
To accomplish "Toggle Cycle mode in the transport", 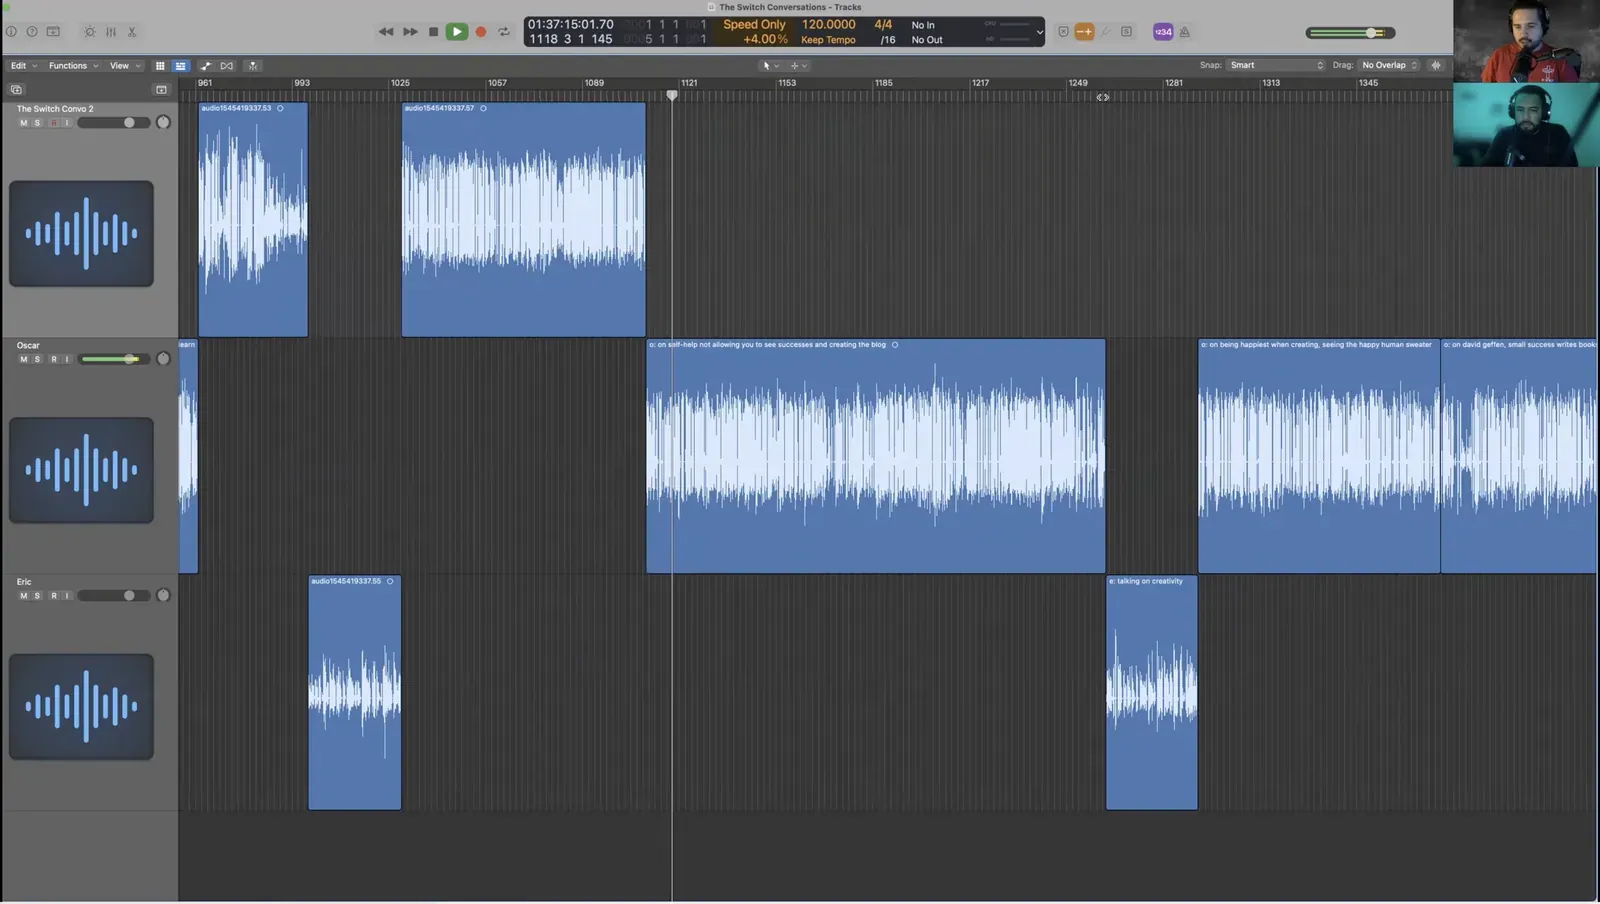I will pos(504,32).
